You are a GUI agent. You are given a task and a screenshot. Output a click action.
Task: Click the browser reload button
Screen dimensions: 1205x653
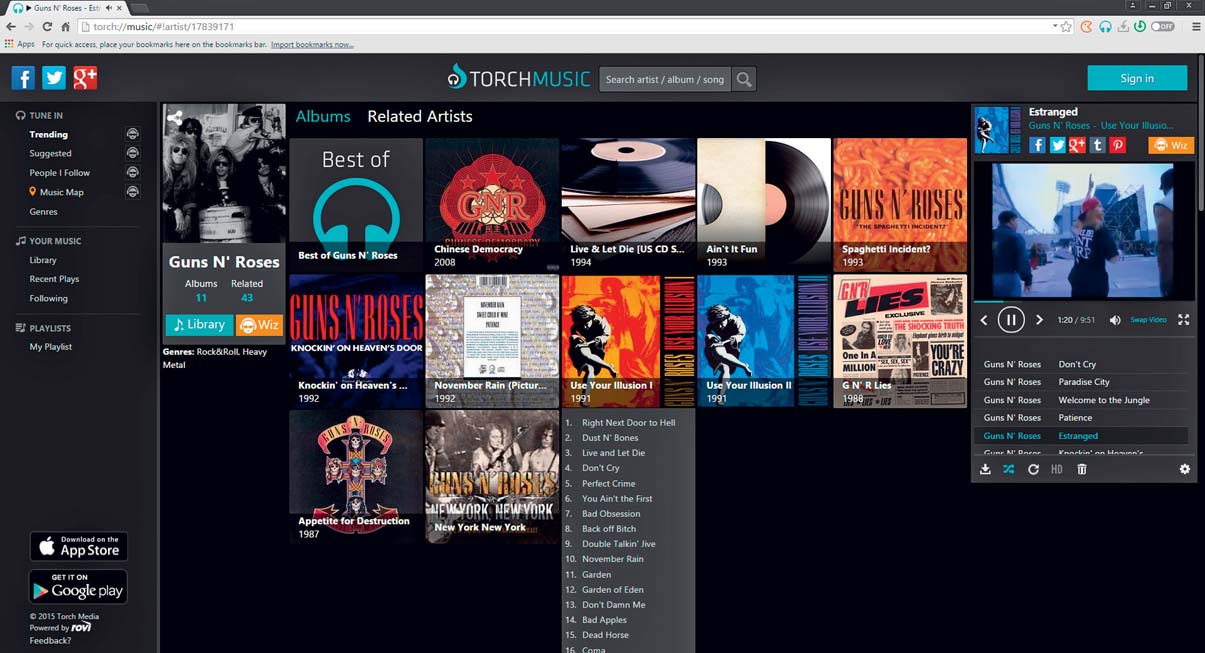pos(46,26)
